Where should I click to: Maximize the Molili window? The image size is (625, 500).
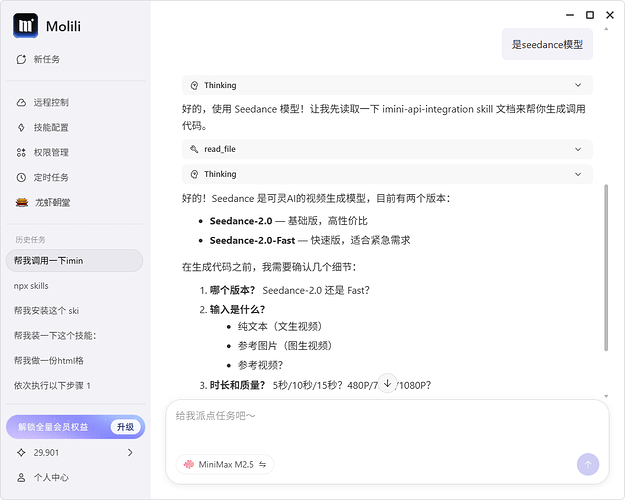[590, 15]
